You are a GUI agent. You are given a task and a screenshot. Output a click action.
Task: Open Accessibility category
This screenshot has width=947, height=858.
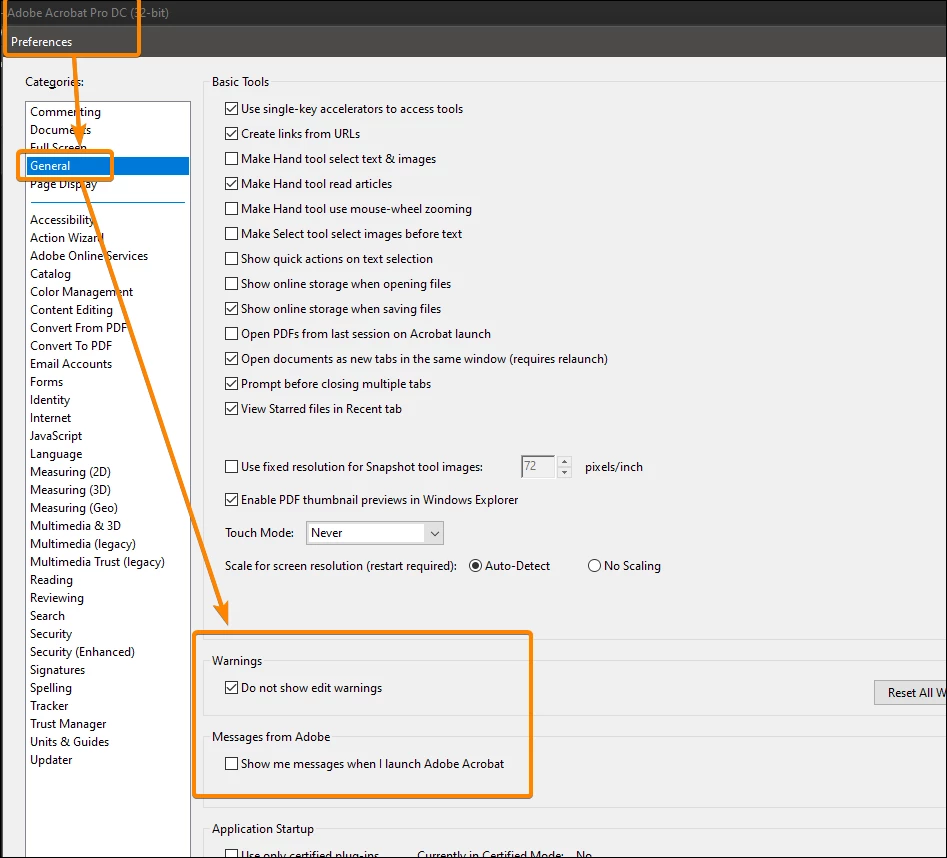(62, 220)
